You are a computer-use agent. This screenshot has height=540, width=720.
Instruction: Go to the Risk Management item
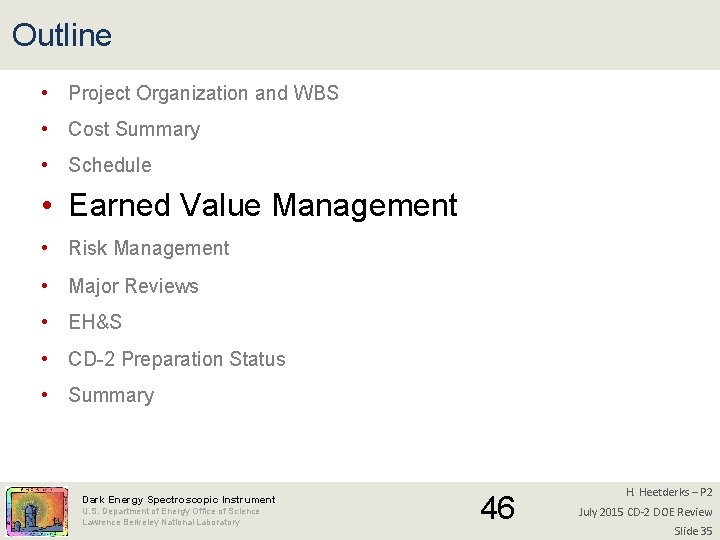[x=149, y=248]
